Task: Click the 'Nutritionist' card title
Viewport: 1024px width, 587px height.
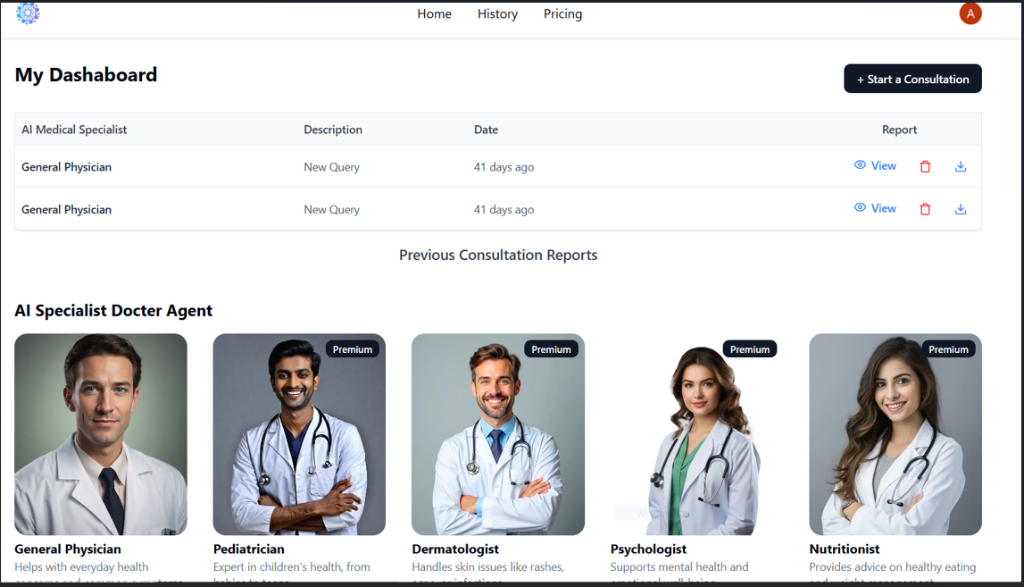Action: 844,549
